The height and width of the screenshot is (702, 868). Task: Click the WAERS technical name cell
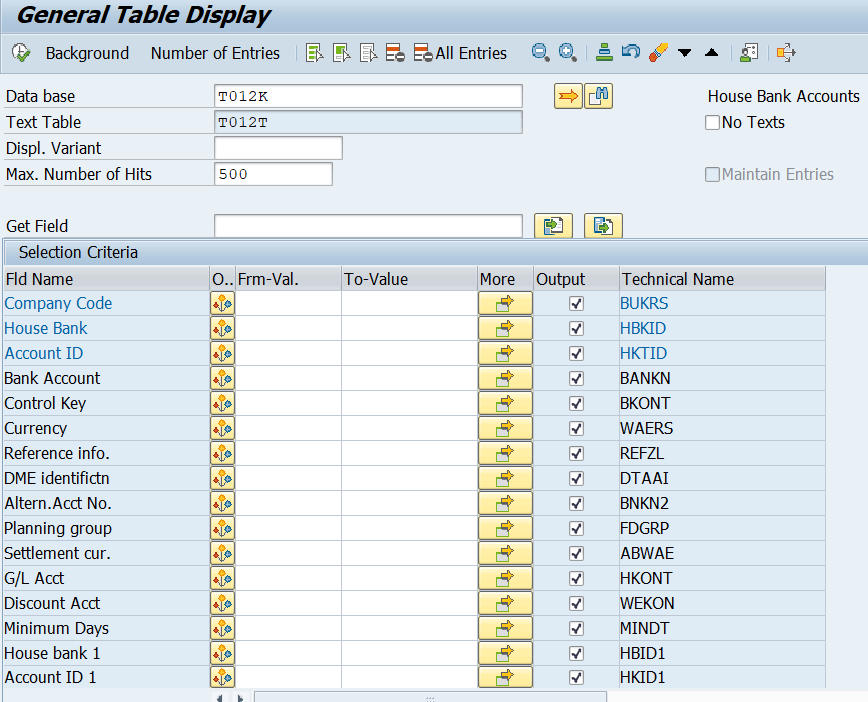pos(722,429)
